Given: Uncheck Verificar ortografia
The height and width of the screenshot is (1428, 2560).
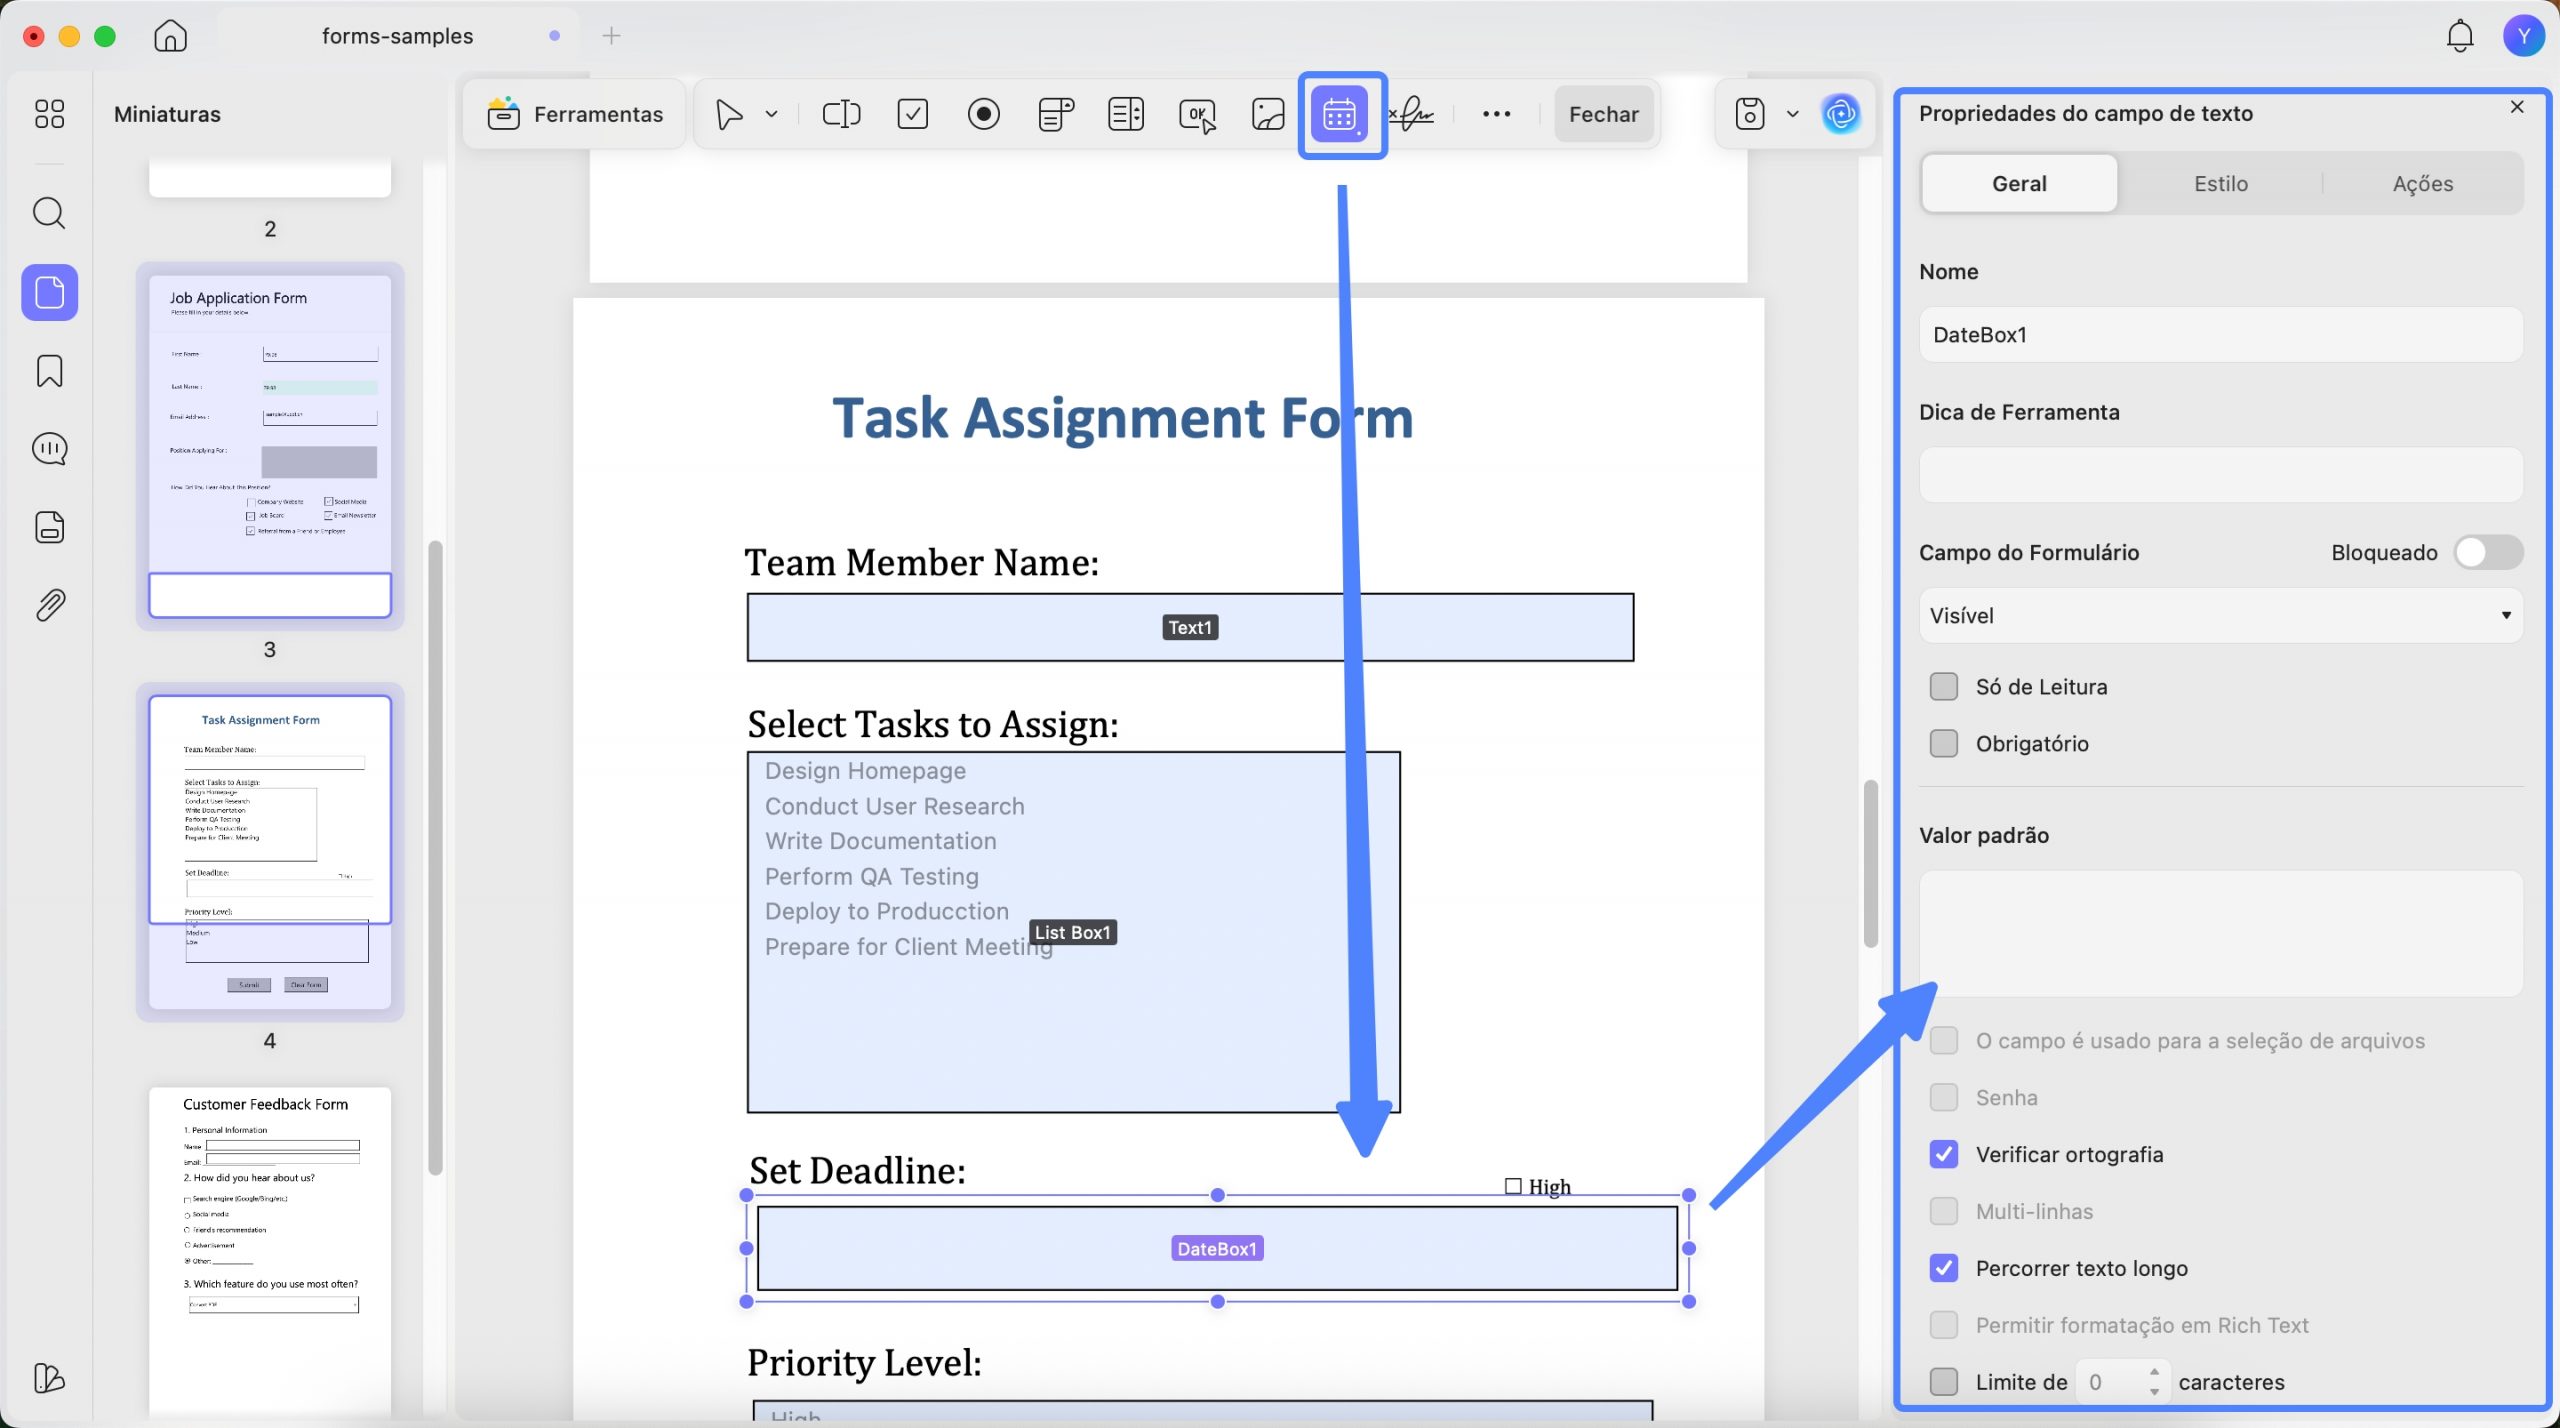Looking at the screenshot, I should (1943, 1154).
